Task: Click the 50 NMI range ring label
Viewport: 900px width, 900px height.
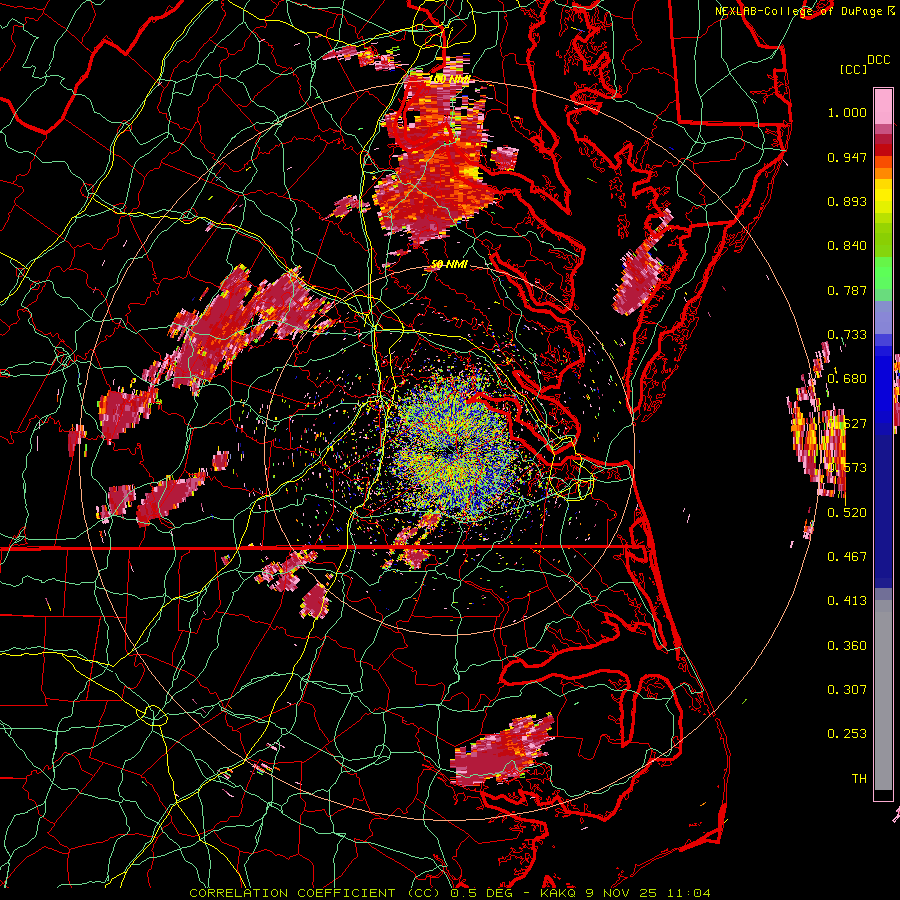Action: (449, 265)
